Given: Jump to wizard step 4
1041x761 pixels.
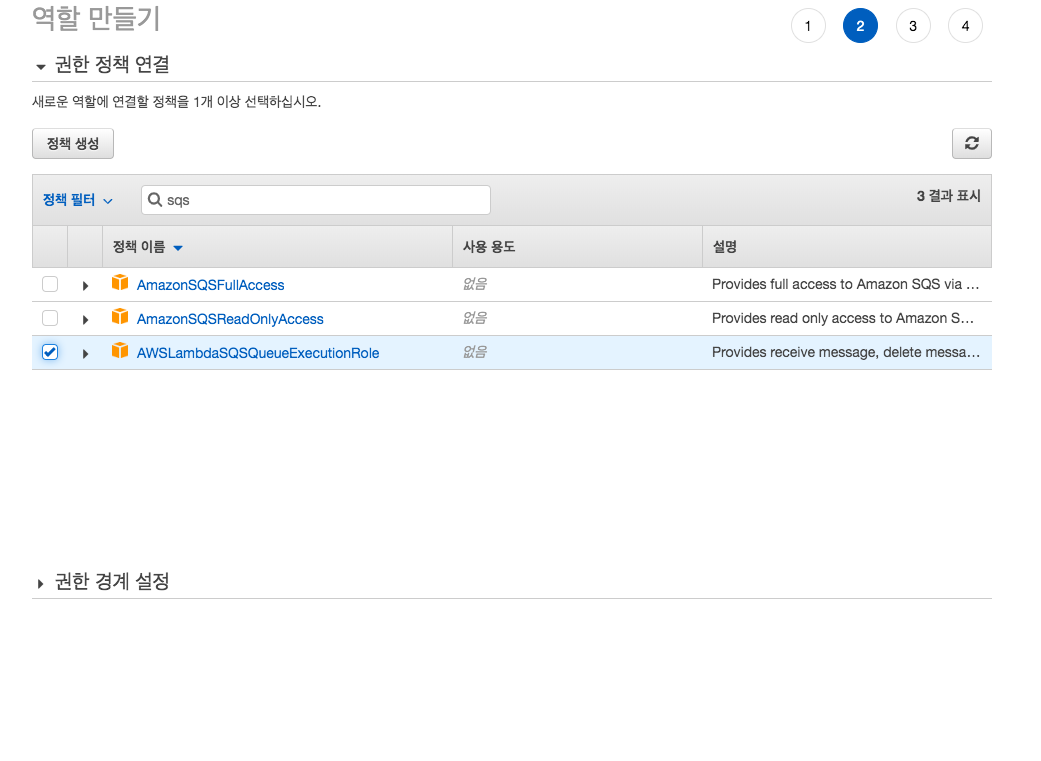Looking at the screenshot, I should pos(965,26).
